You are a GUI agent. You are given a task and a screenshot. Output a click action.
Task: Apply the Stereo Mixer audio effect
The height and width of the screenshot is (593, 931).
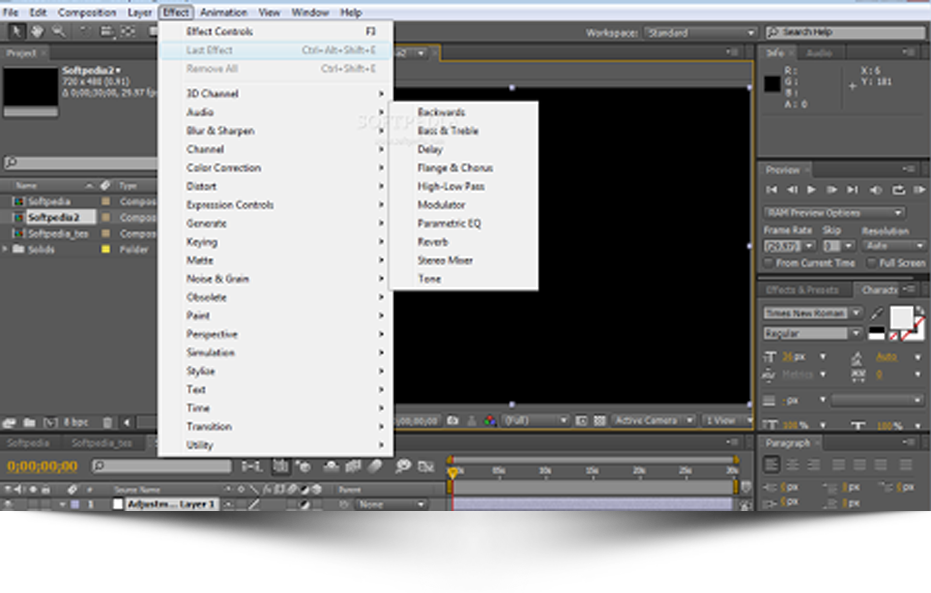point(463,260)
